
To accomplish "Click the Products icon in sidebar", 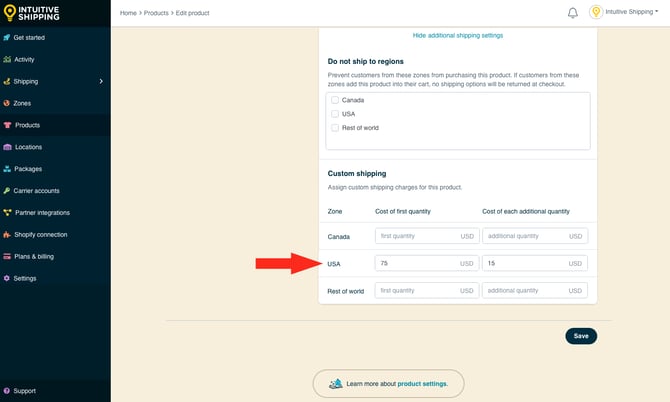I will [7, 125].
